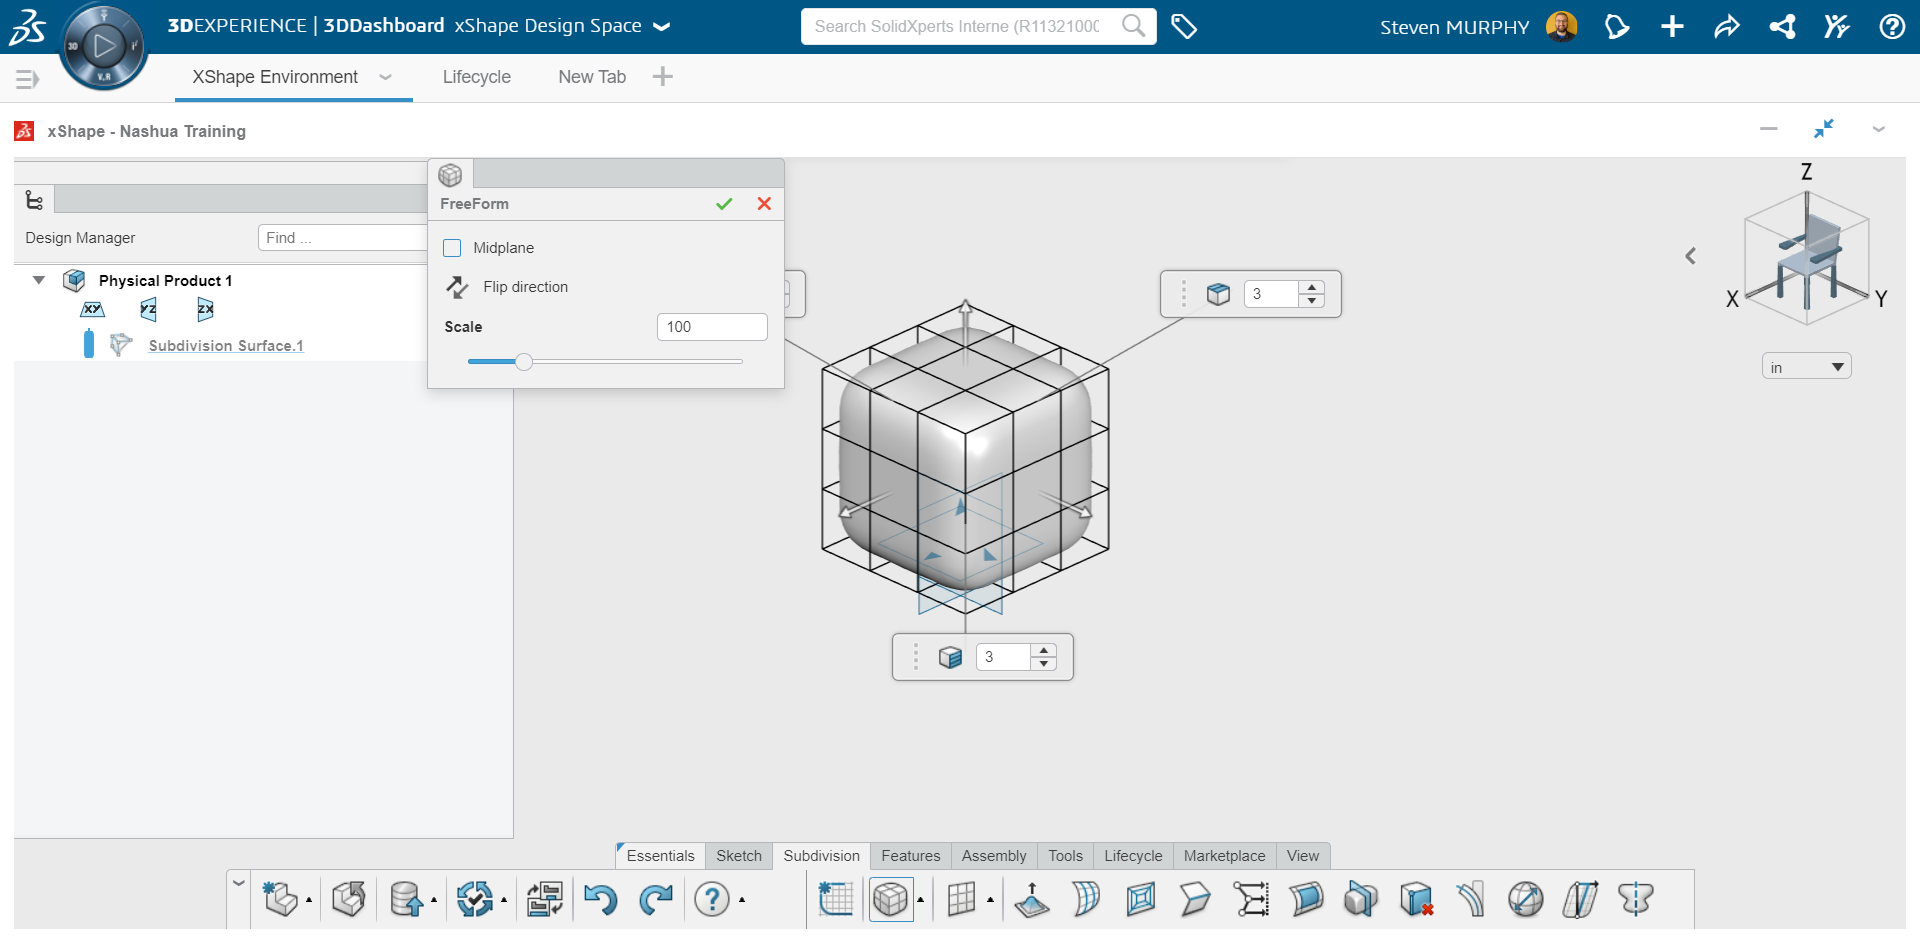Click the share arrow icon in top bar
Screen dimensions: 1920x941
point(1727,27)
